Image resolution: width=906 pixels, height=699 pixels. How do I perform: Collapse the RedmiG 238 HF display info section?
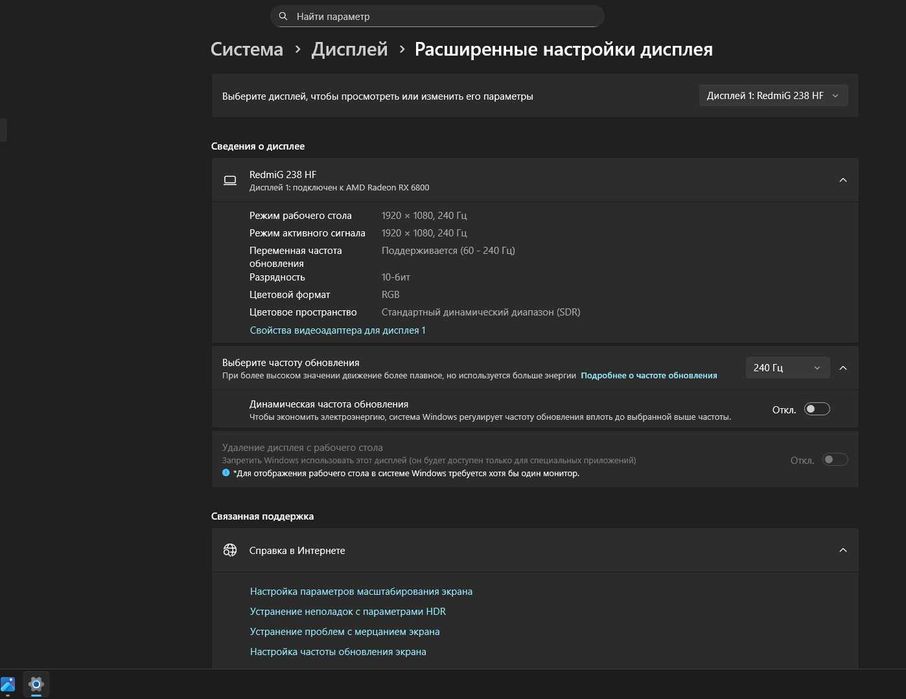(843, 180)
